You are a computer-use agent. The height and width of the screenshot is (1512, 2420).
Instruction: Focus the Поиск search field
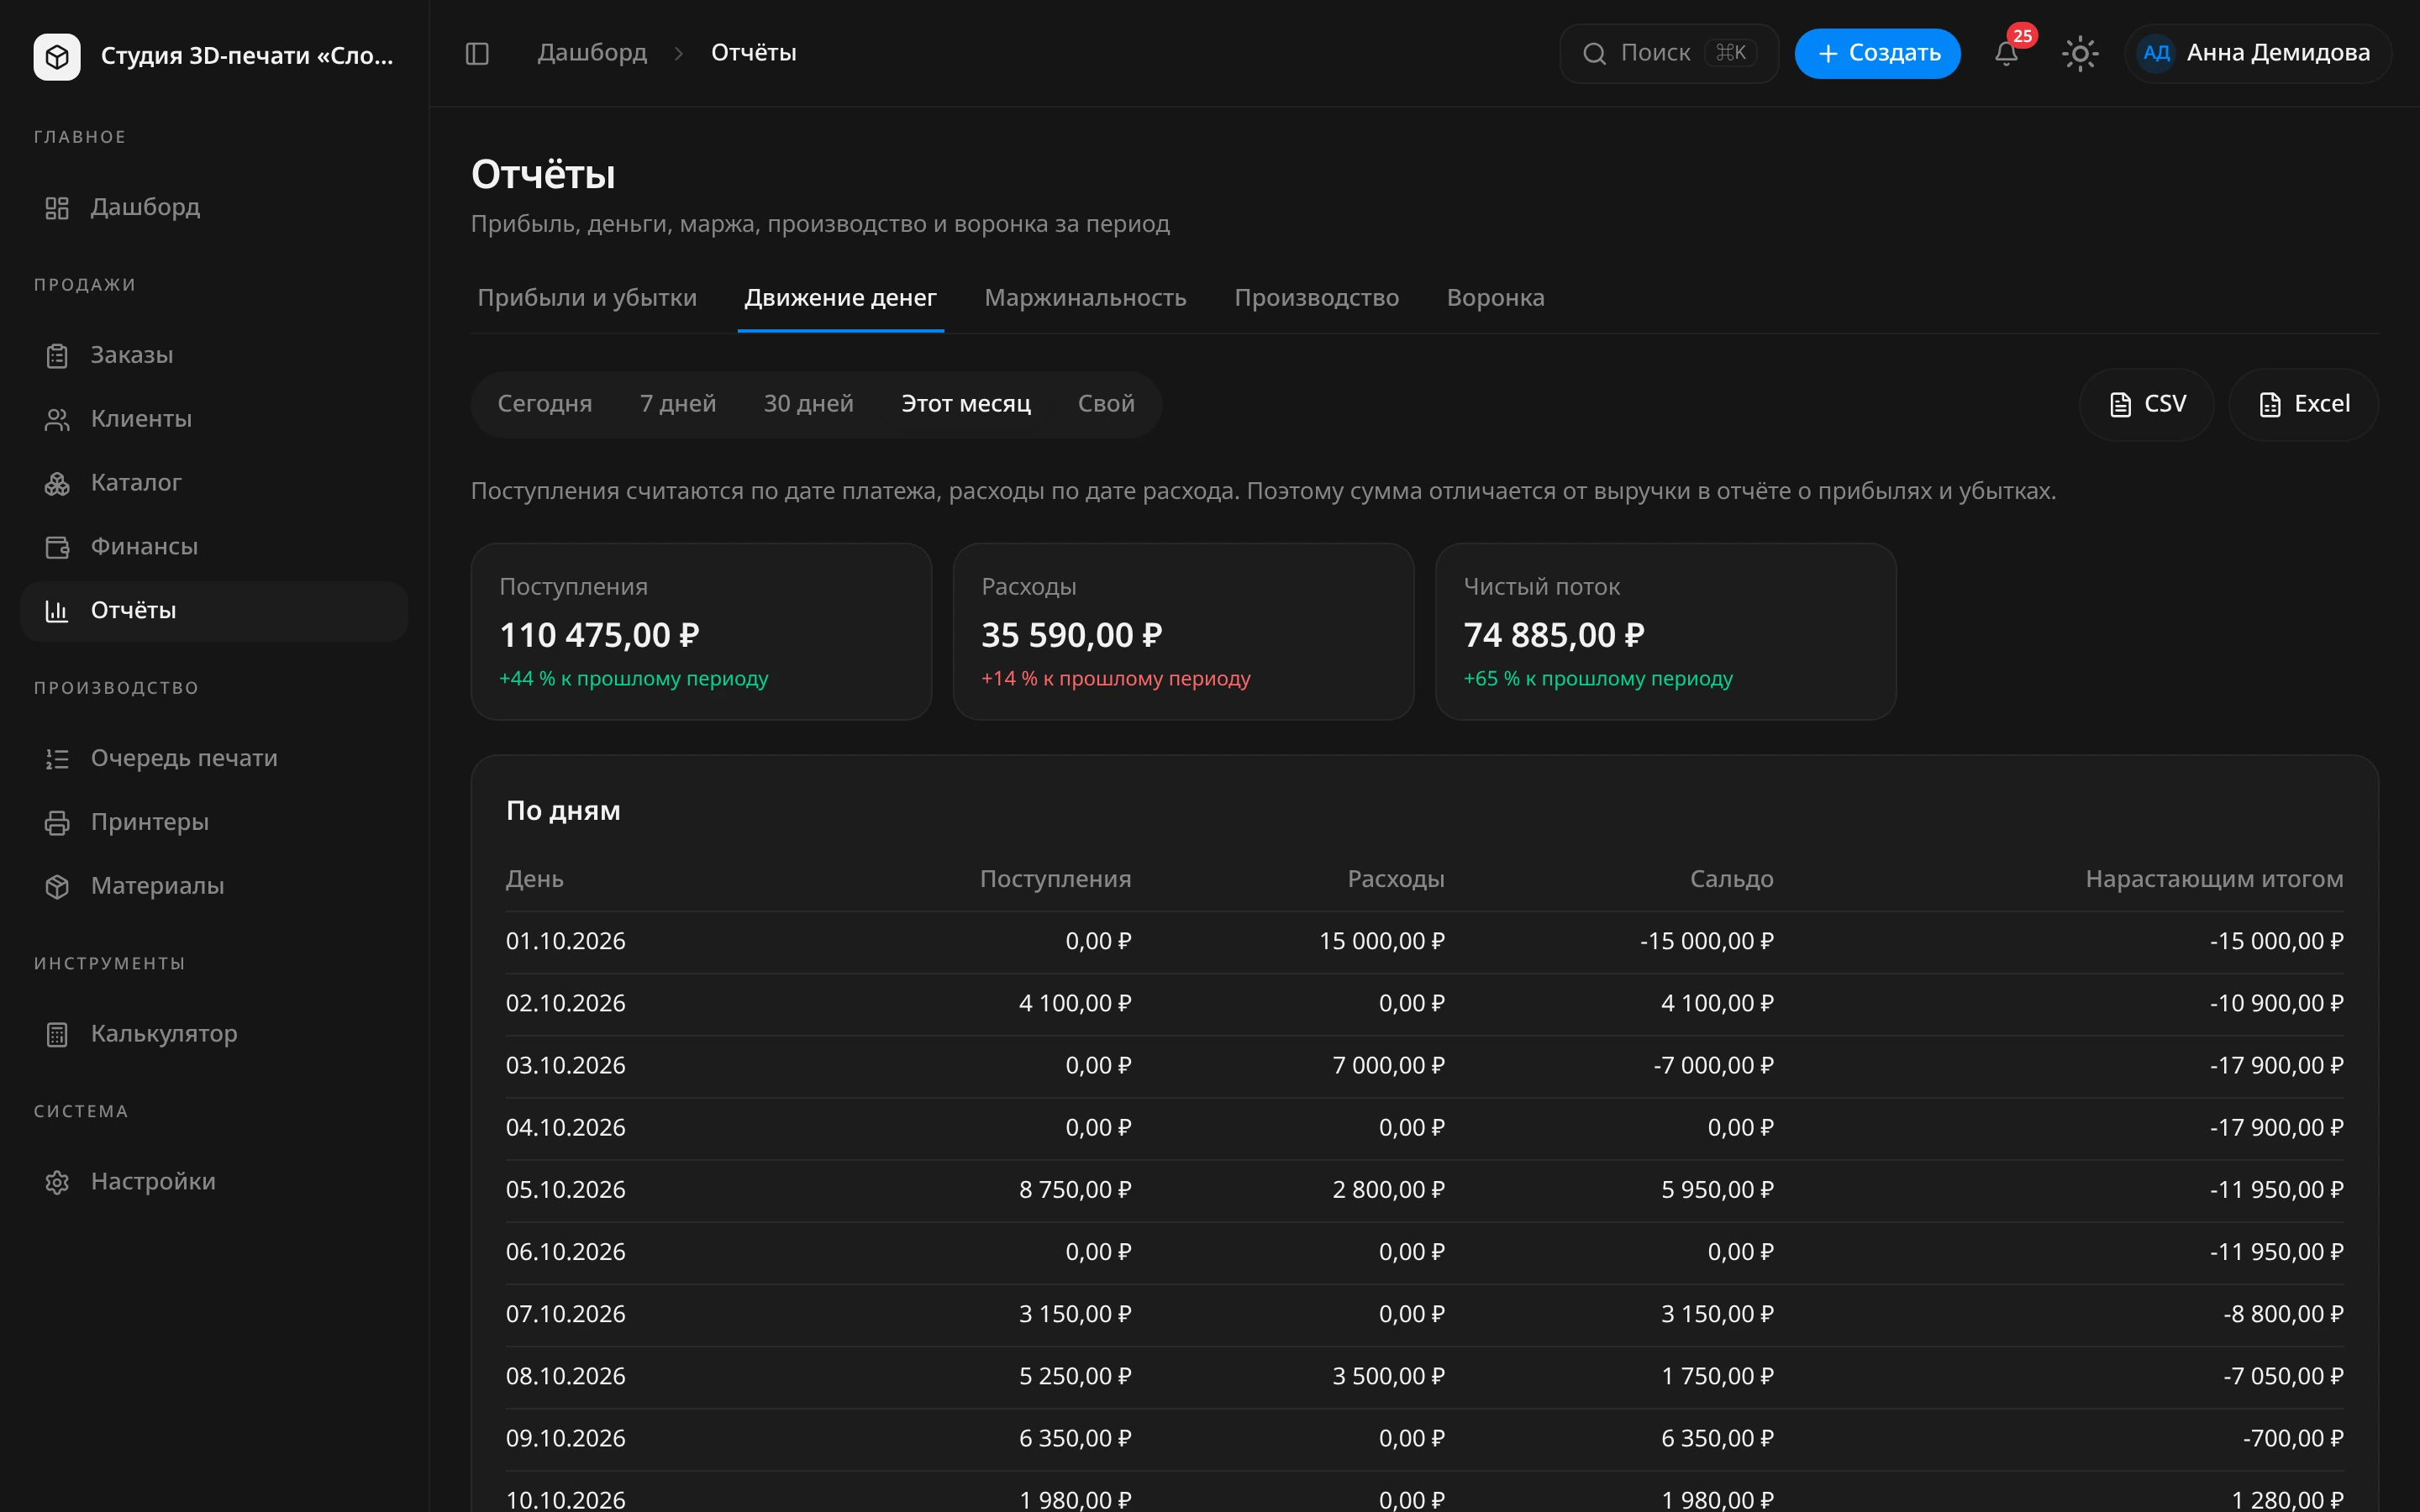click(1668, 53)
